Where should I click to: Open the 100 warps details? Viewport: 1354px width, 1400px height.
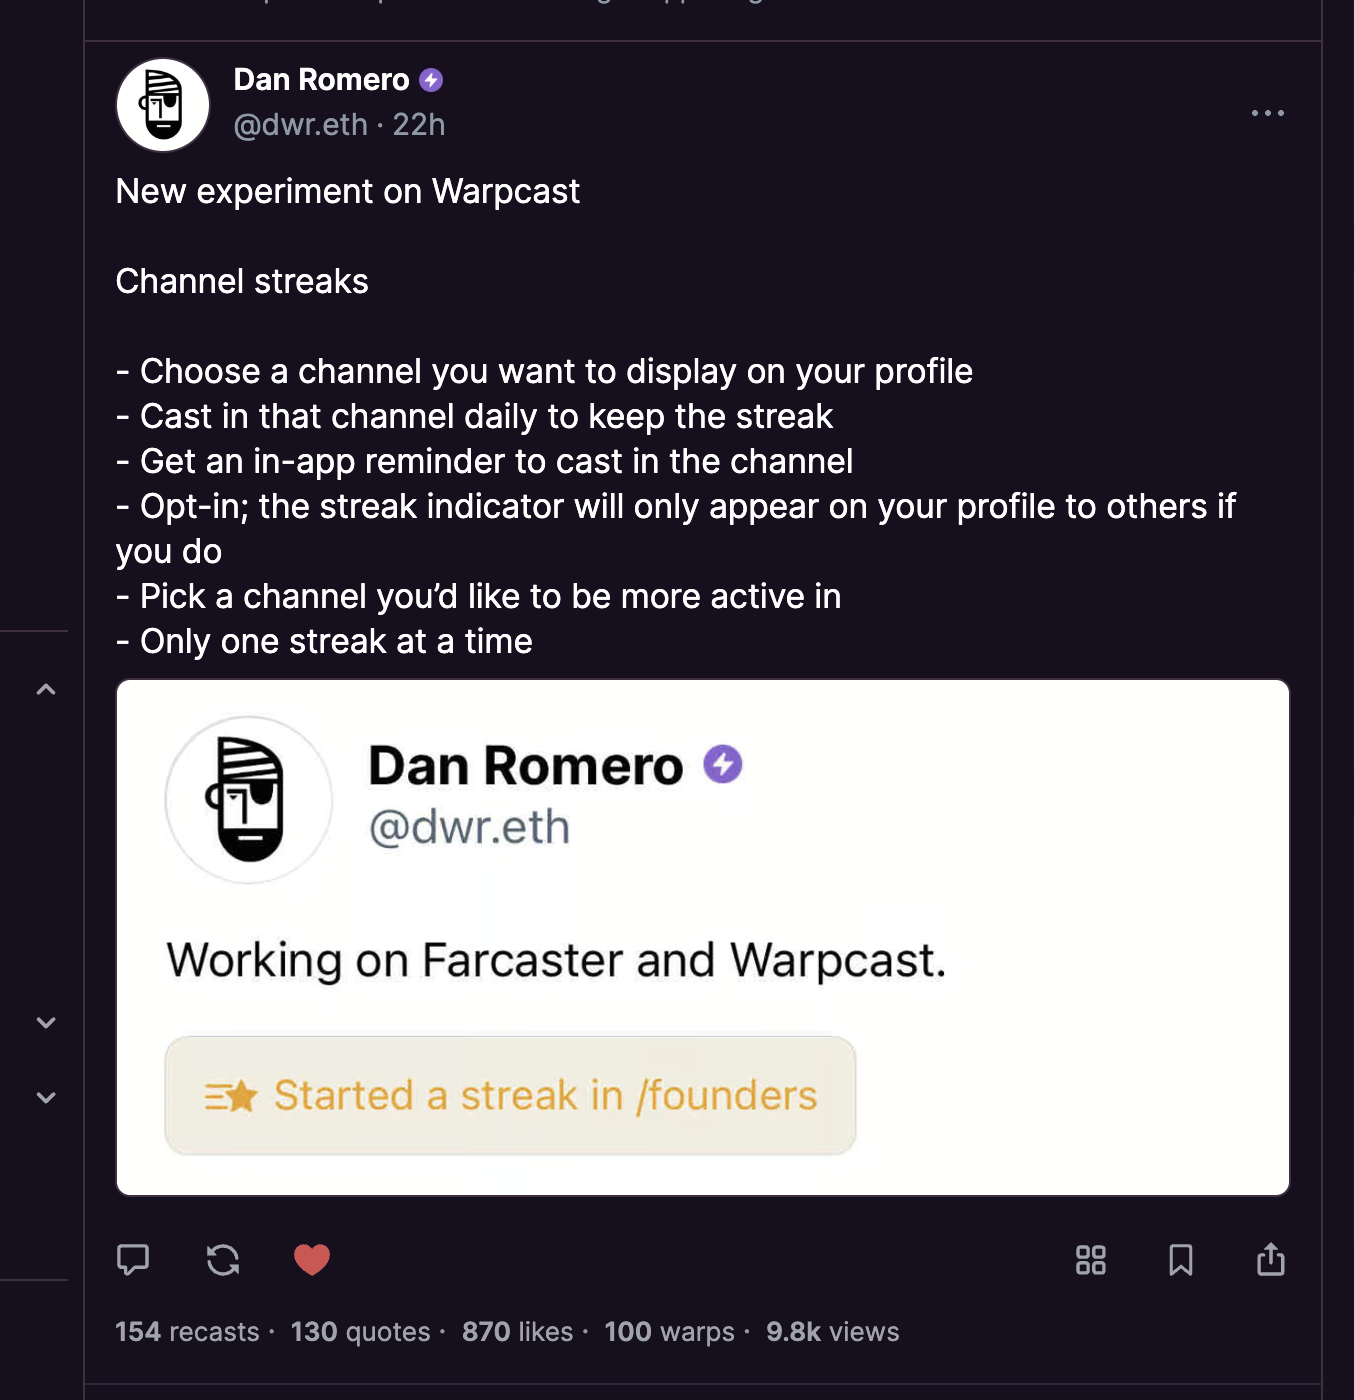click(669, 1332)
